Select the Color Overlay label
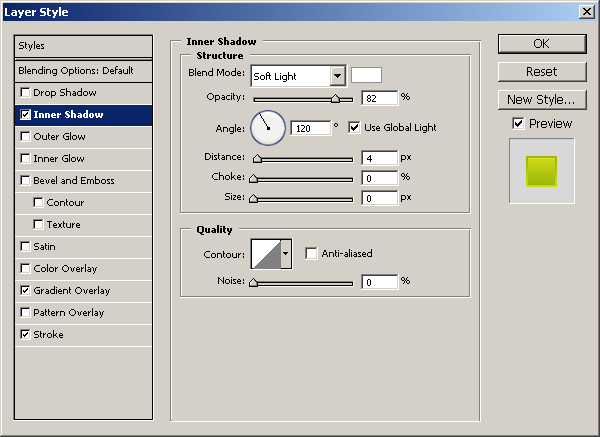Screen dimensions: 600x437 (65, 269)
